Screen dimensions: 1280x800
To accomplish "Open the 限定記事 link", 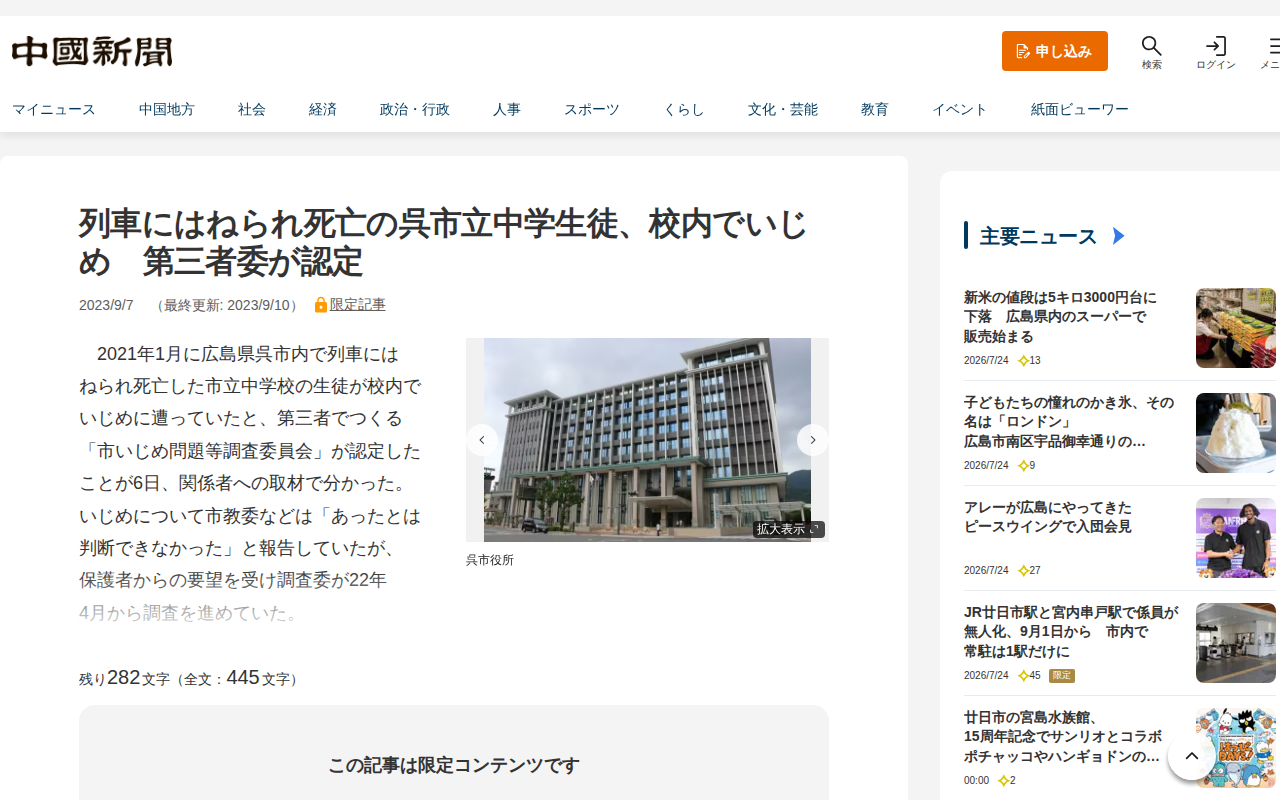I will 357,305.
